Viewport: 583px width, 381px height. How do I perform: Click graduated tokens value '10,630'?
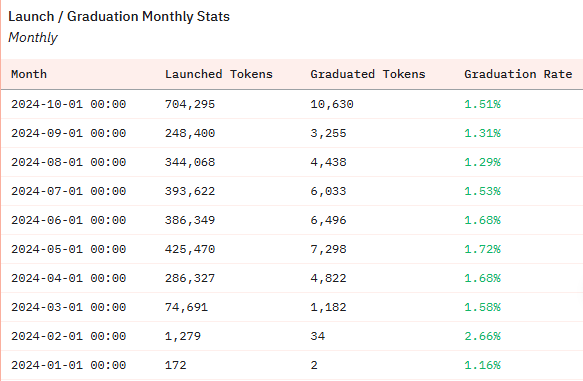point(332,104)
